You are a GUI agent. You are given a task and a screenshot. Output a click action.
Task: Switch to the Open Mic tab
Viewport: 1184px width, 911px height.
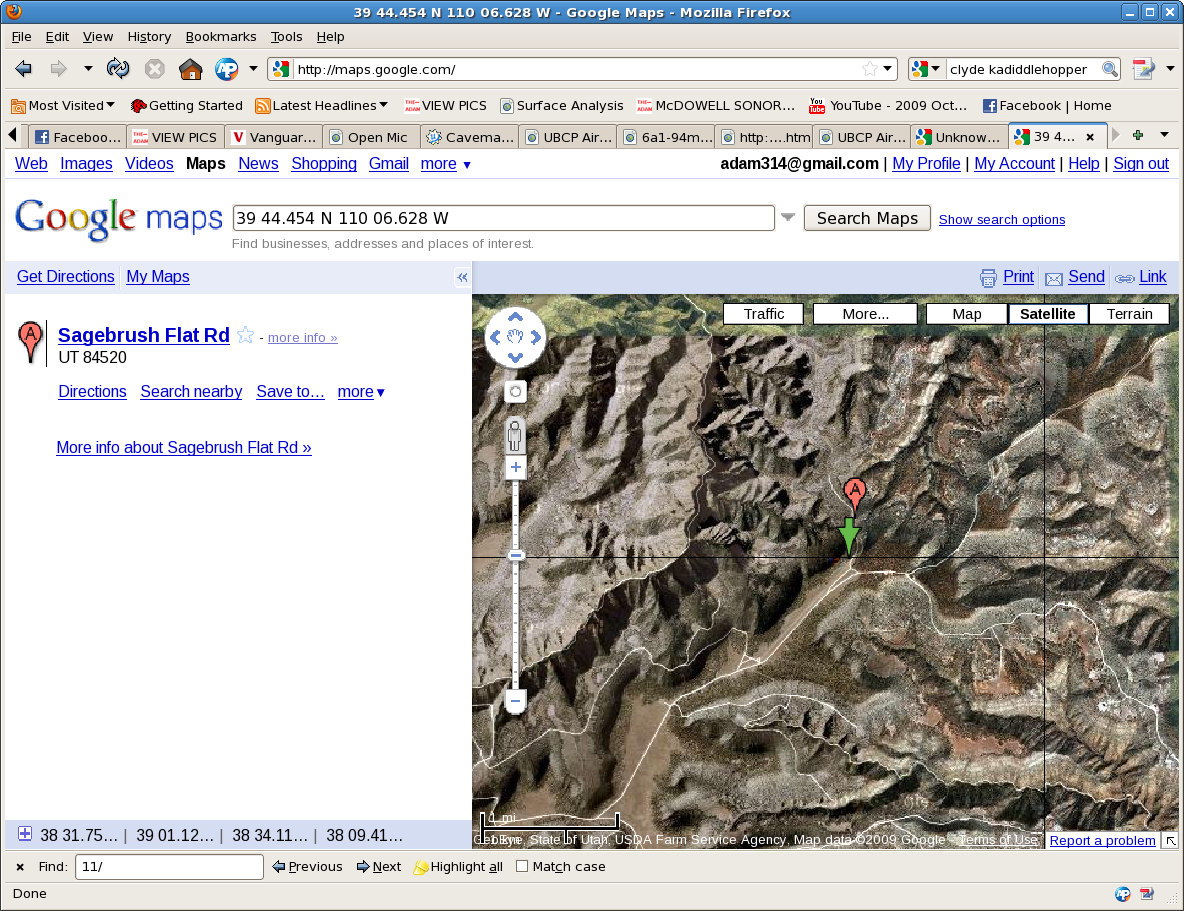click(369, 137)
